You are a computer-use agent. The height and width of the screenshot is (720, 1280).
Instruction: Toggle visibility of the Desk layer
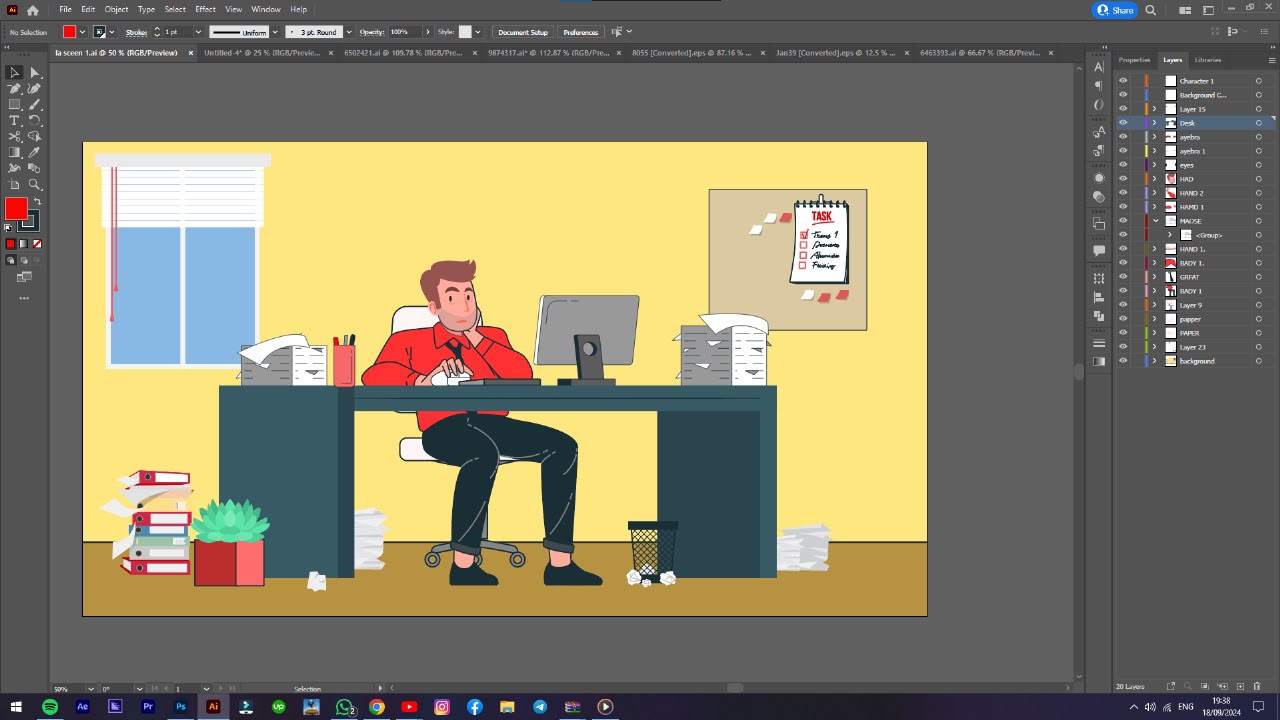(x=1123, y=123)
